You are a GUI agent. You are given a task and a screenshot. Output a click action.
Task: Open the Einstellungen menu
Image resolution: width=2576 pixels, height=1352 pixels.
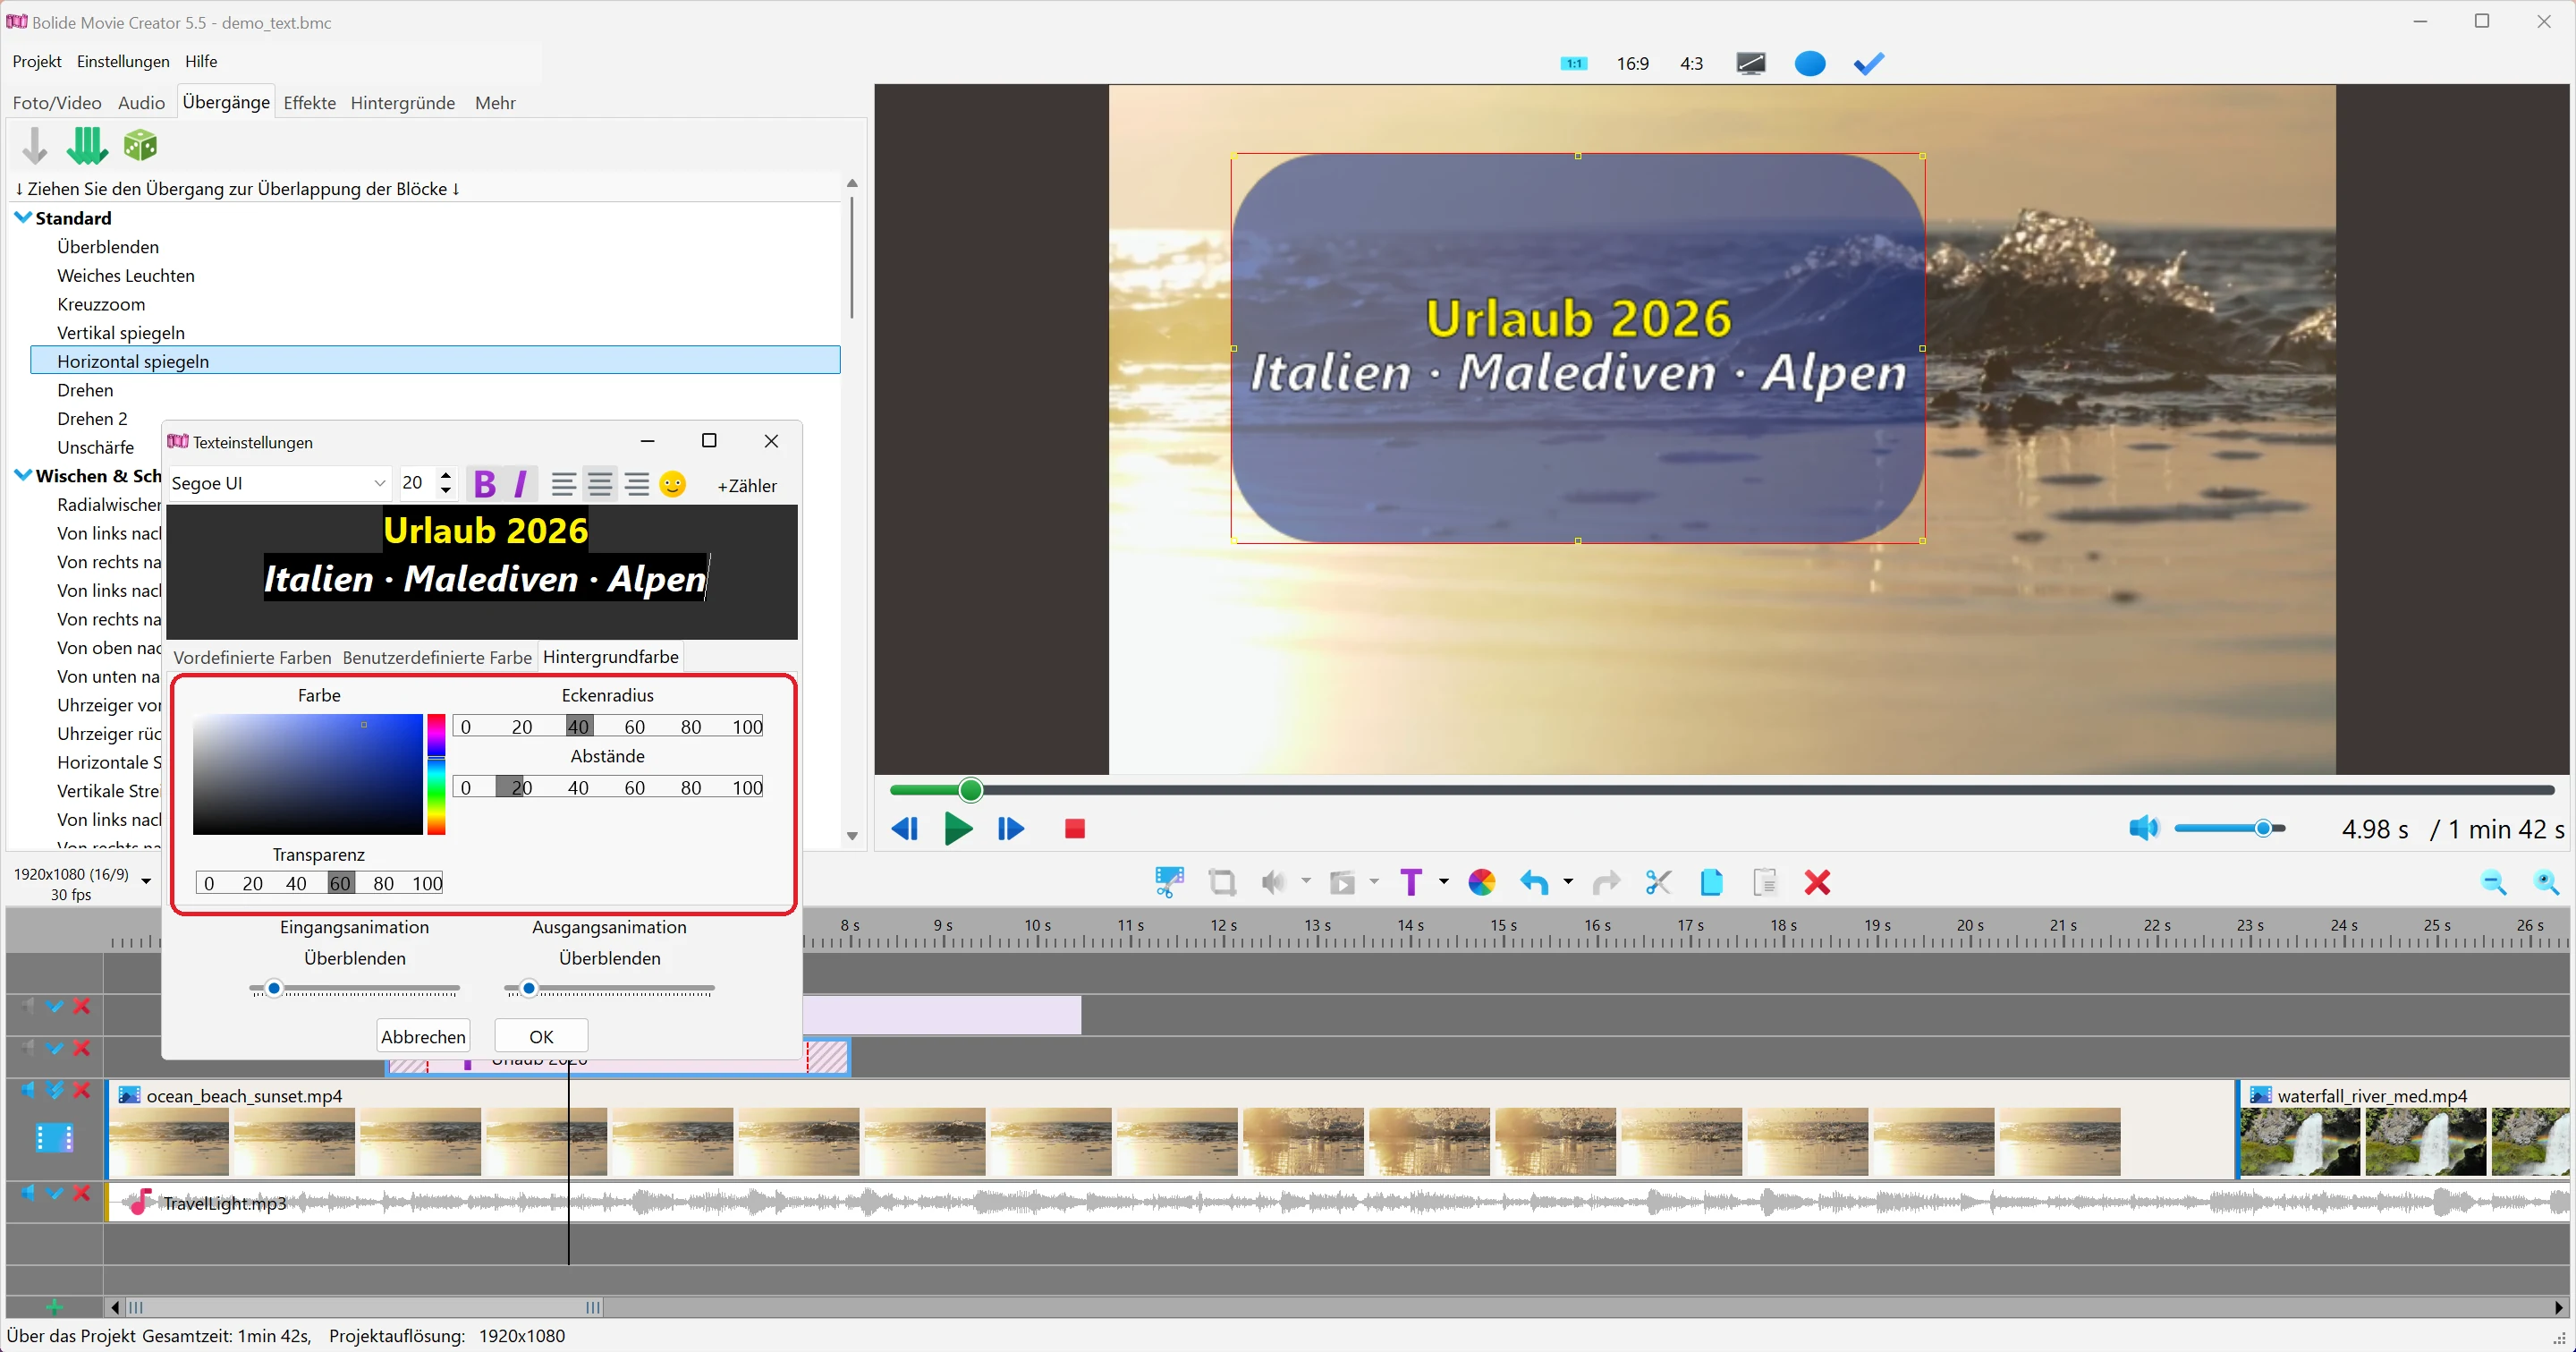point(123,62)
